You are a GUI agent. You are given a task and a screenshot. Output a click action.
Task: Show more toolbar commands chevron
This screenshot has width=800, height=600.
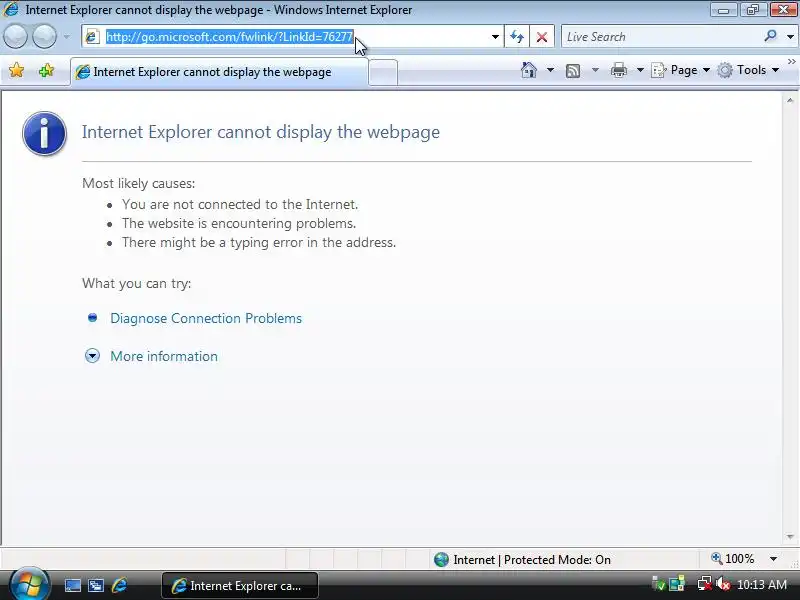pyautogui.click(x=791, y=62)
